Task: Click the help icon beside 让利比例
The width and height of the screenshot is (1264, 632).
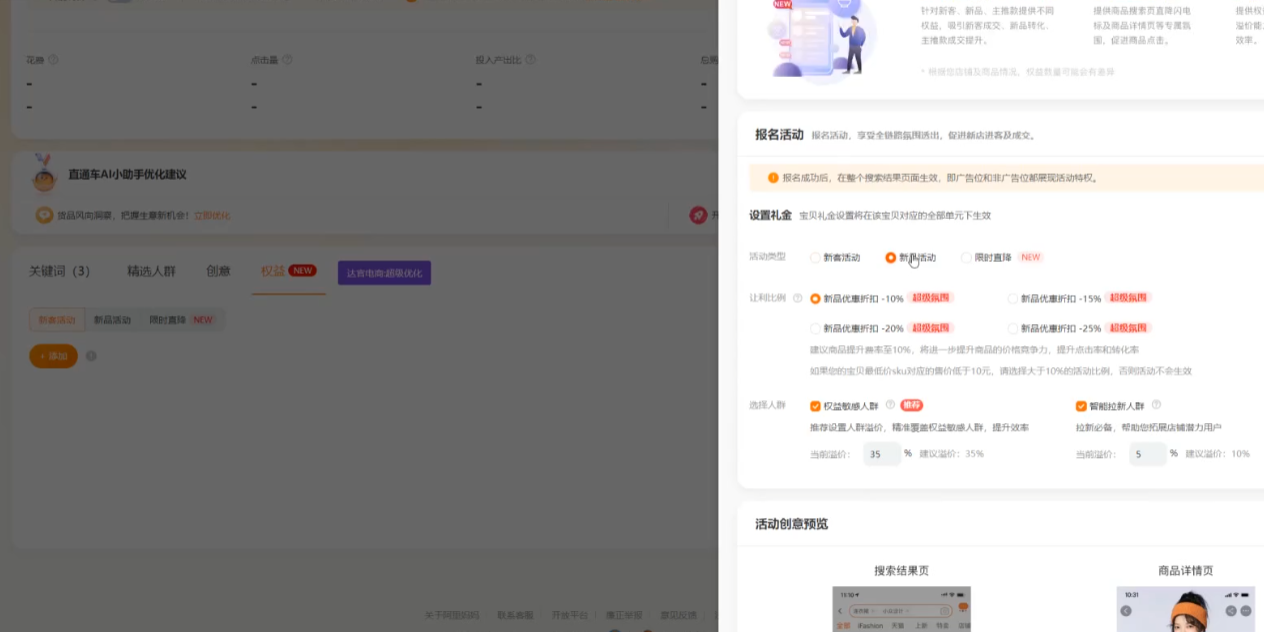Action: [798, 298]
